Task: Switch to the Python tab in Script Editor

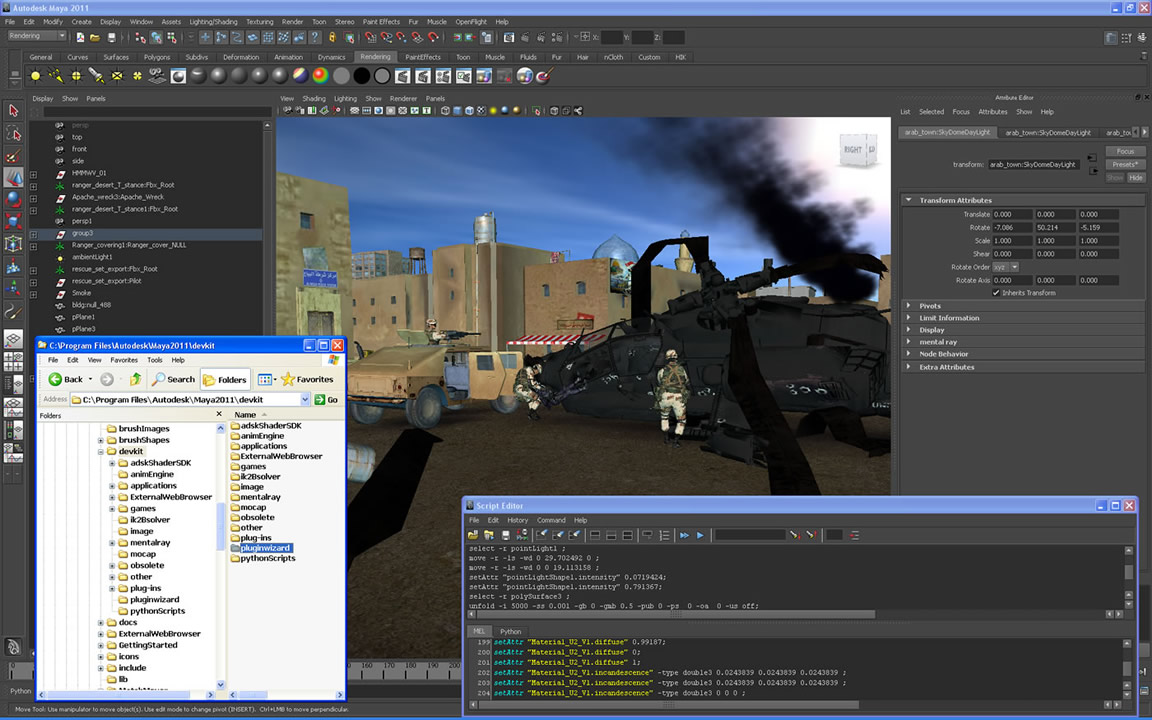Action: (x=511, y=631)
